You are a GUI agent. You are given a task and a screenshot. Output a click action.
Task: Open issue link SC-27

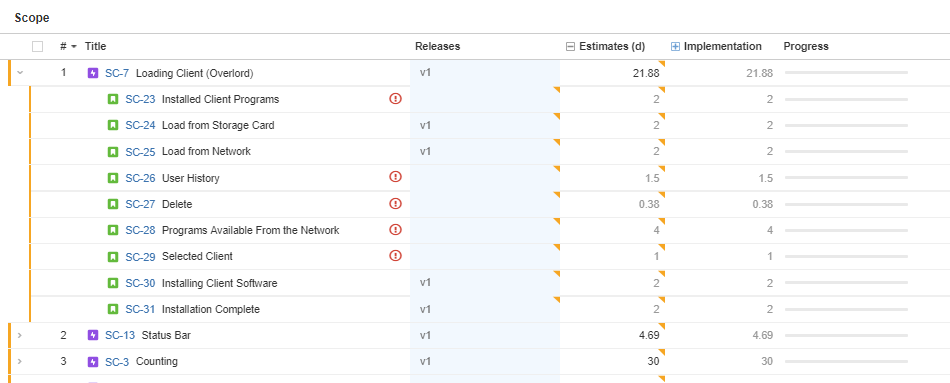point(141,204)
